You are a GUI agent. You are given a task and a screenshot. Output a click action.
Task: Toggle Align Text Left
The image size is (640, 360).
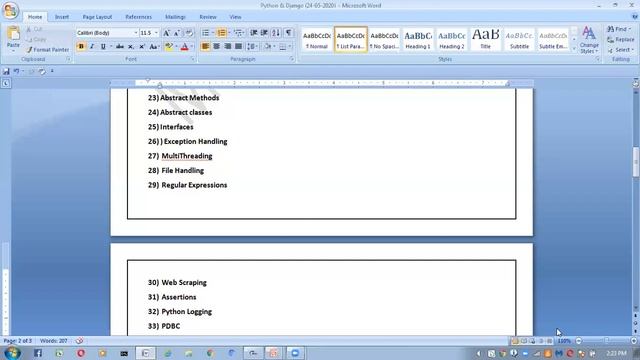pyautogui.click(x=205, y=47)
